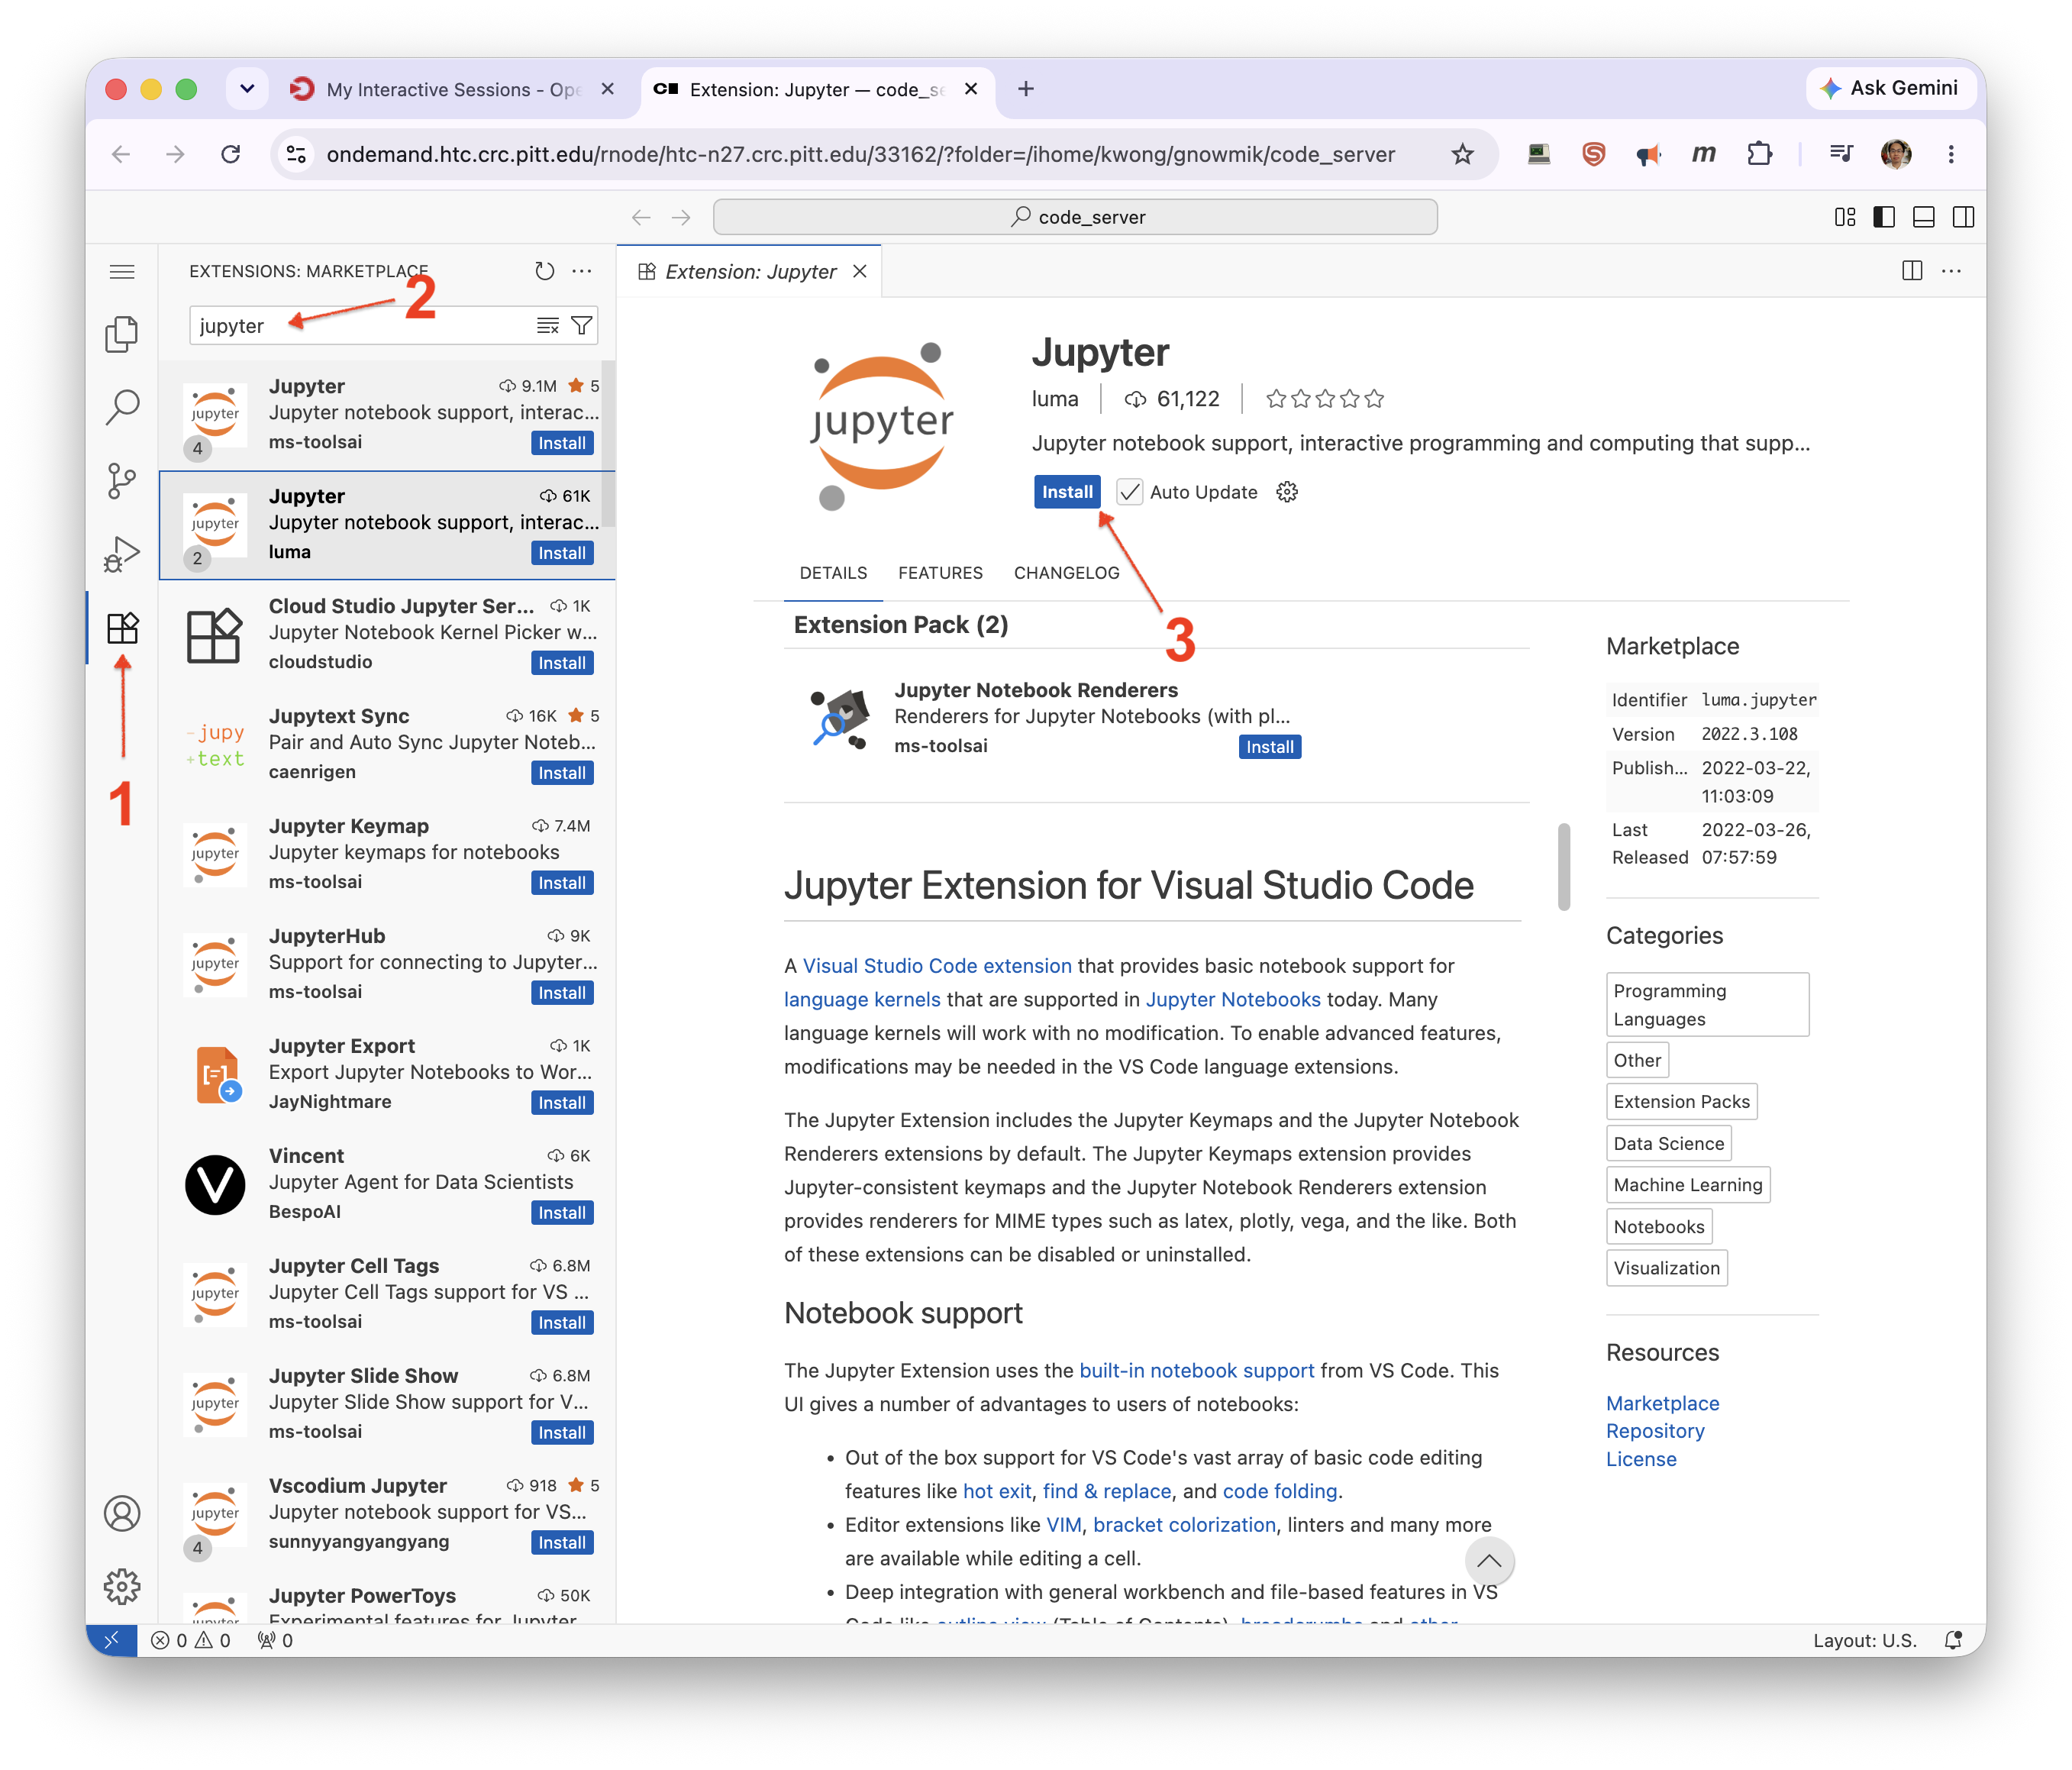Click the extension settings gear beside Auto Update
The image size is (2072, 1770).
coord(1287,492)
